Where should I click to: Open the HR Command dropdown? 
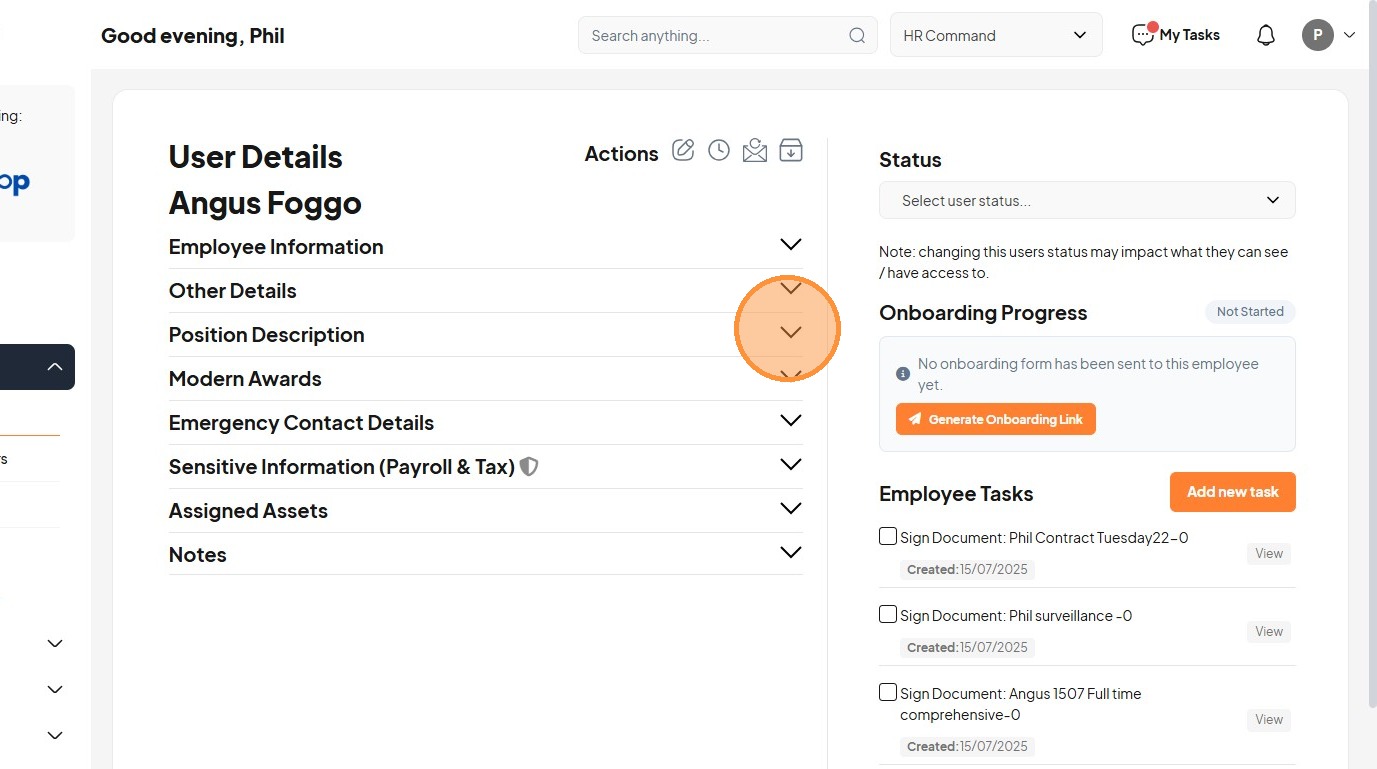click(995, 35)
